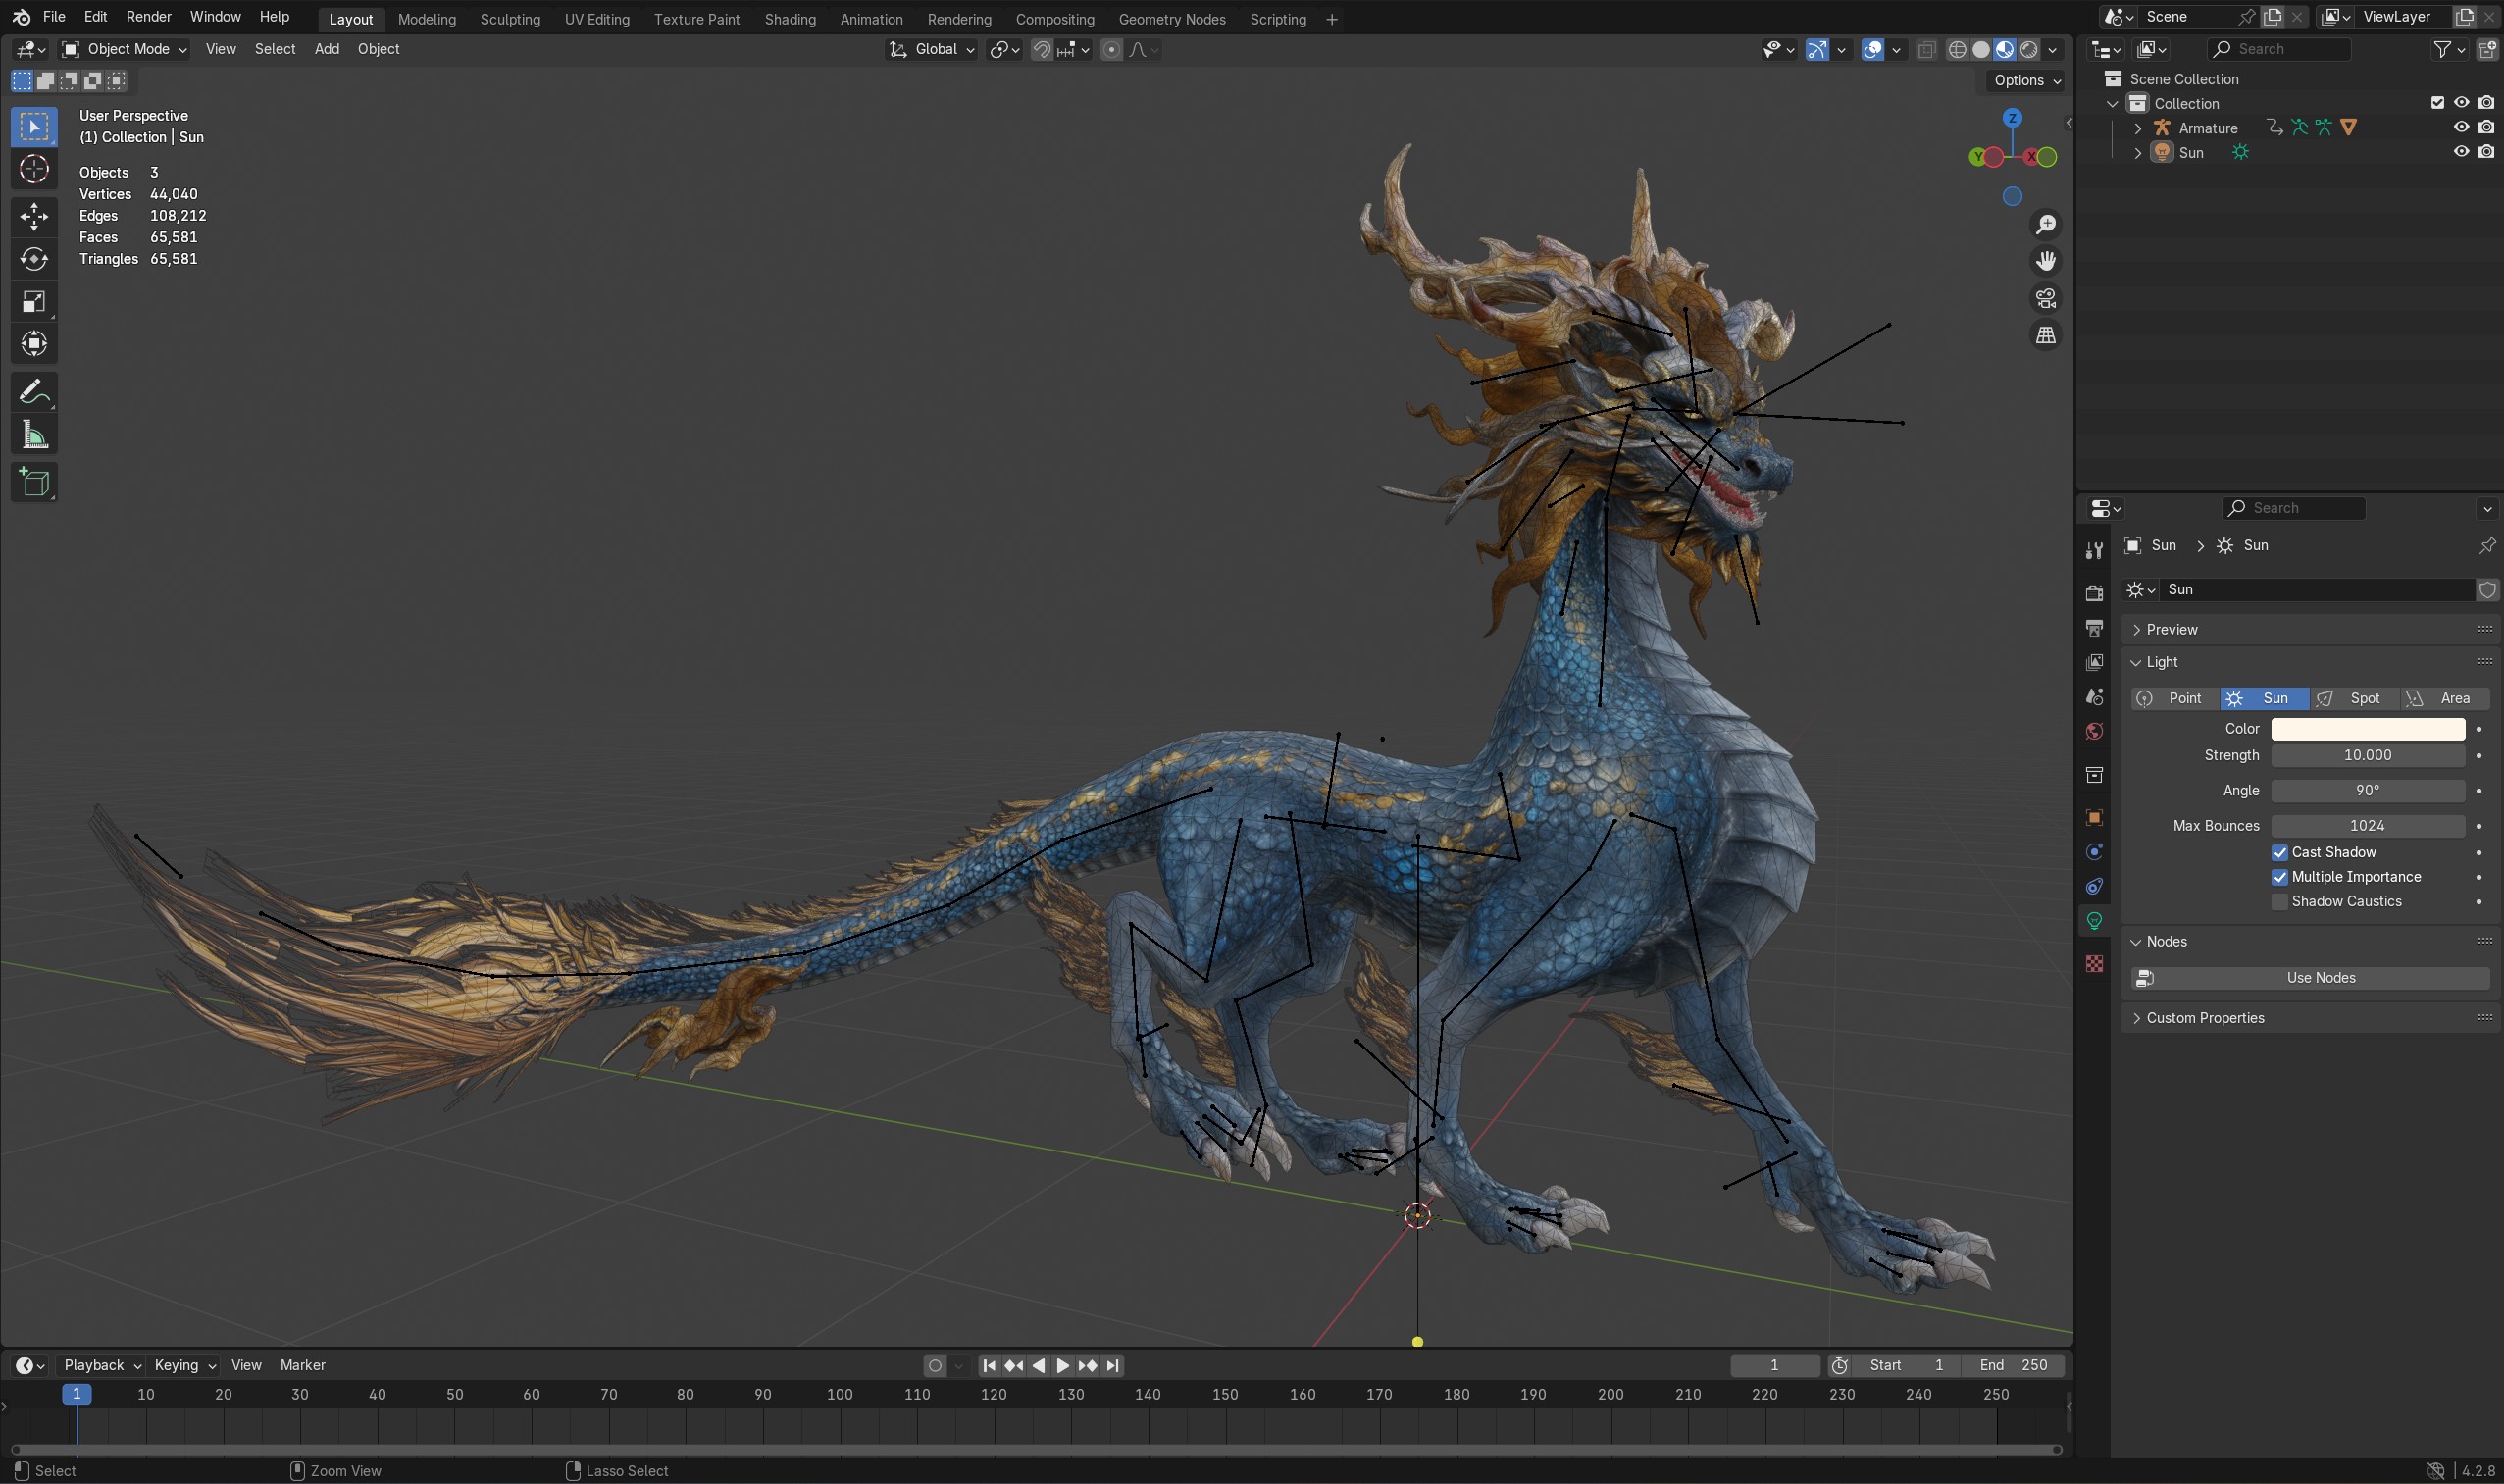Click the light Color swatch
Viewport: 2504px width, 1484px height.
(2367, 729)
